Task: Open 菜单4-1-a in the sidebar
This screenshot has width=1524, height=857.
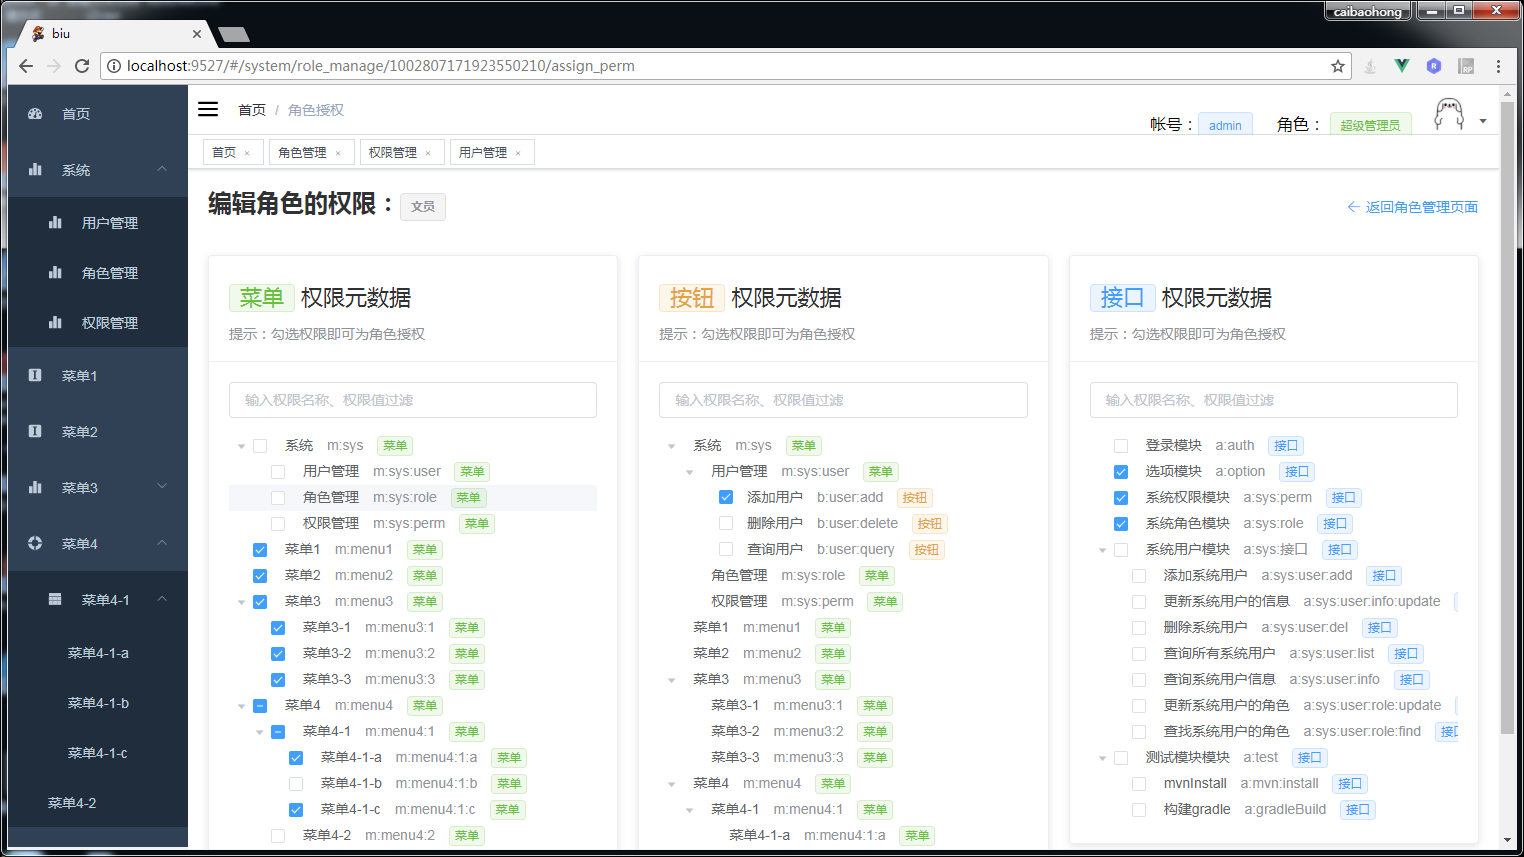Action: [x=98, y=653]
